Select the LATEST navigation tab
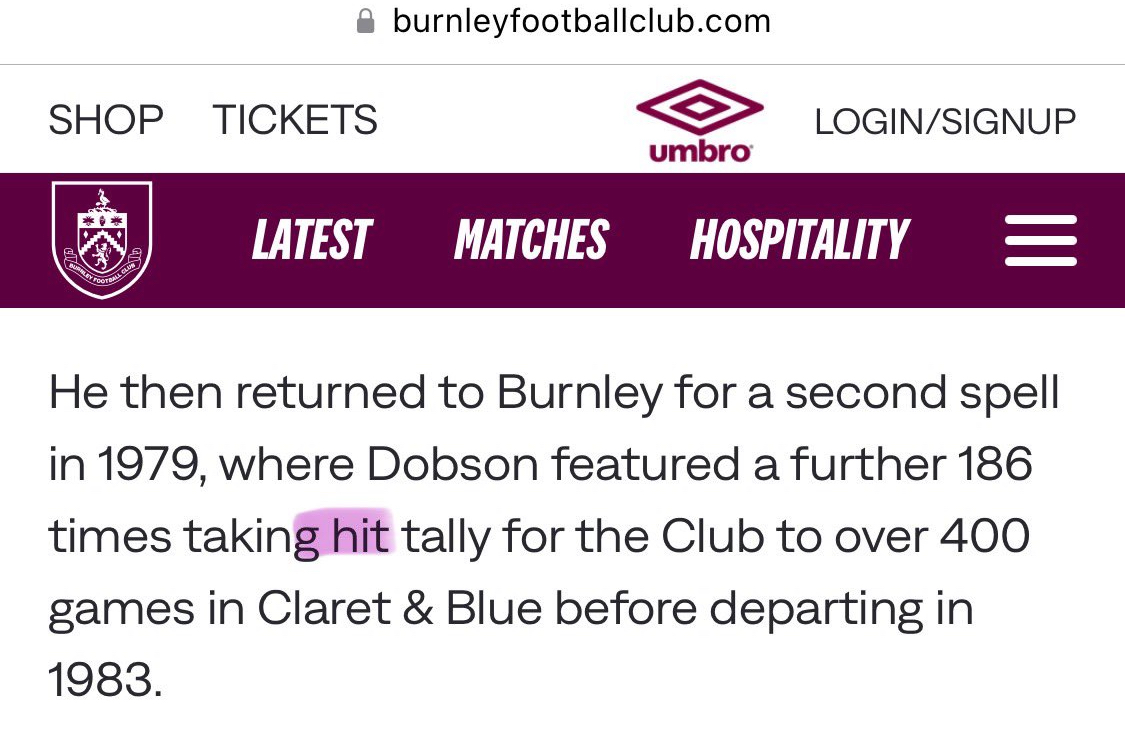1125x747 pixels. click(311, 241)
